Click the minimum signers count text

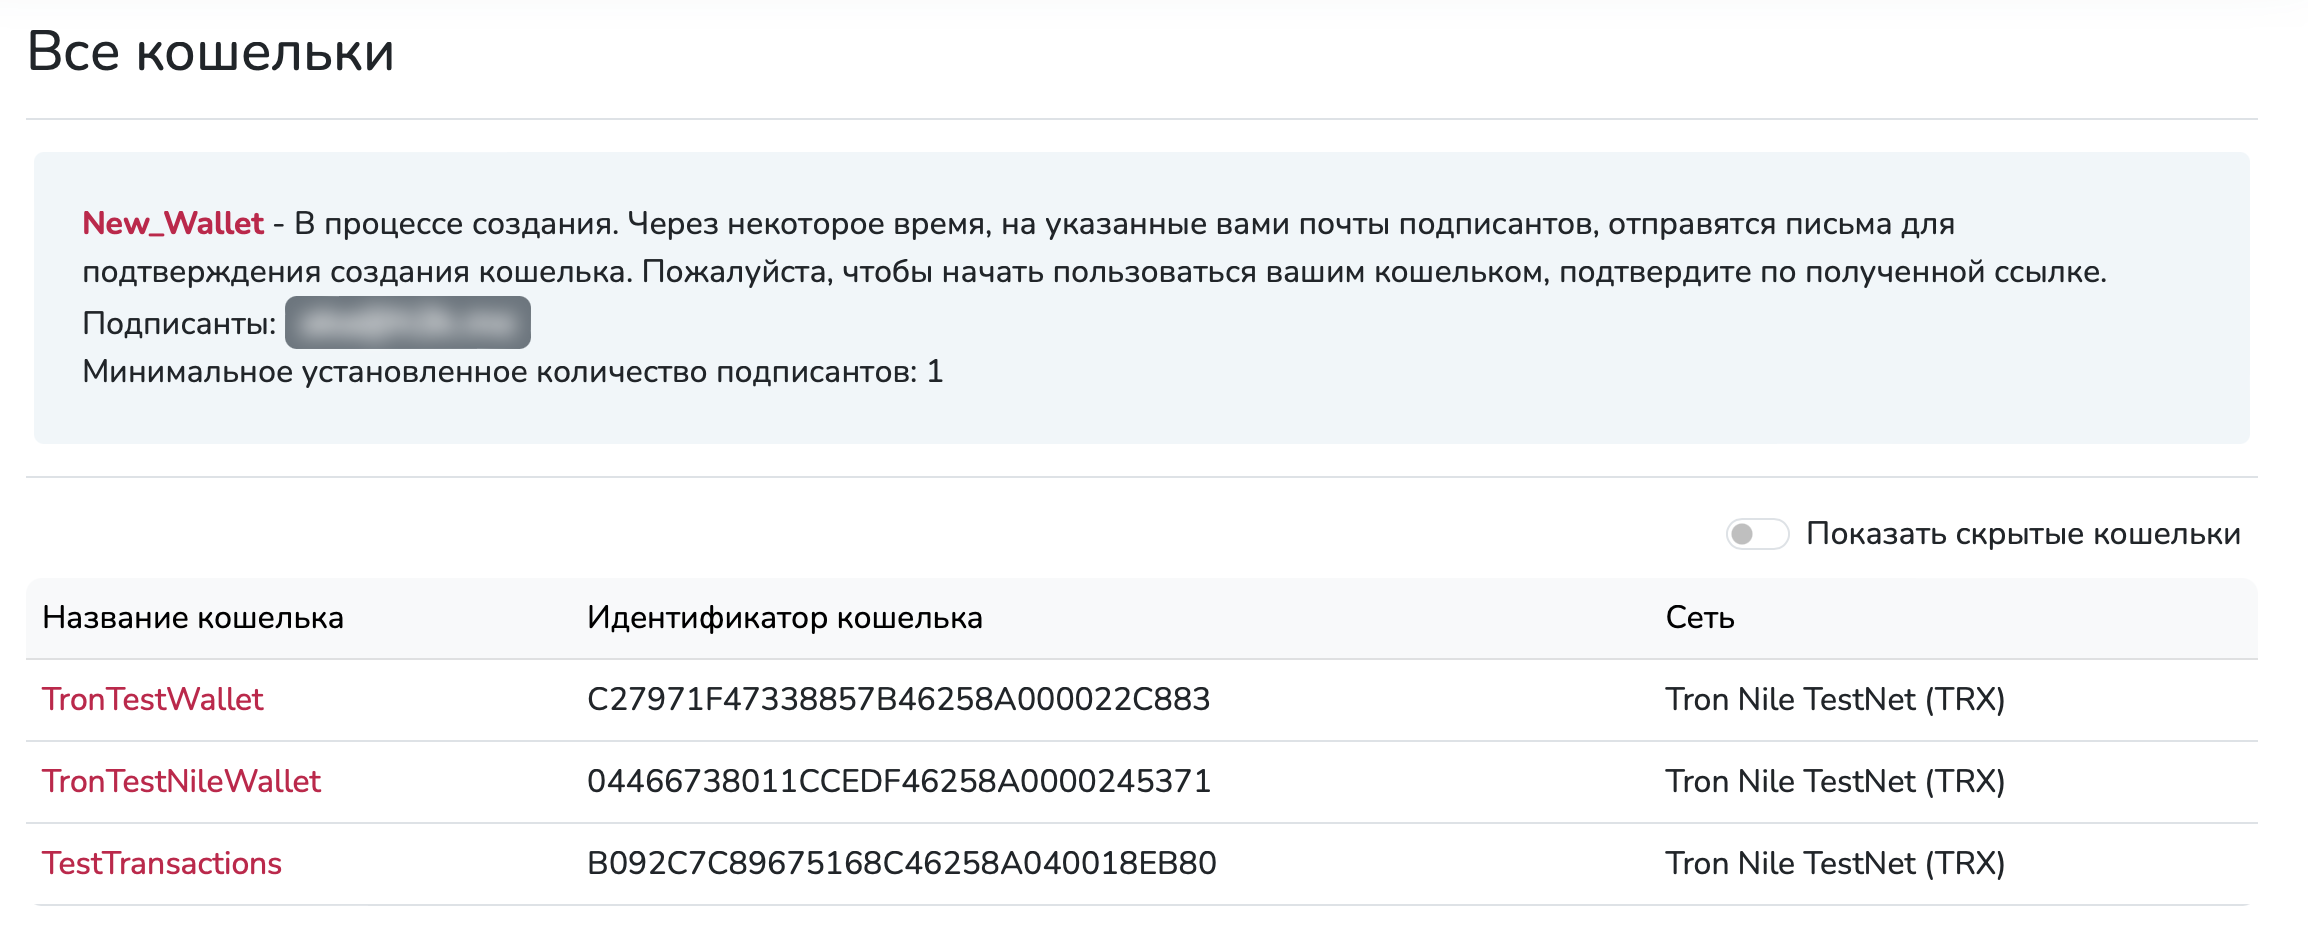[512, 372]
